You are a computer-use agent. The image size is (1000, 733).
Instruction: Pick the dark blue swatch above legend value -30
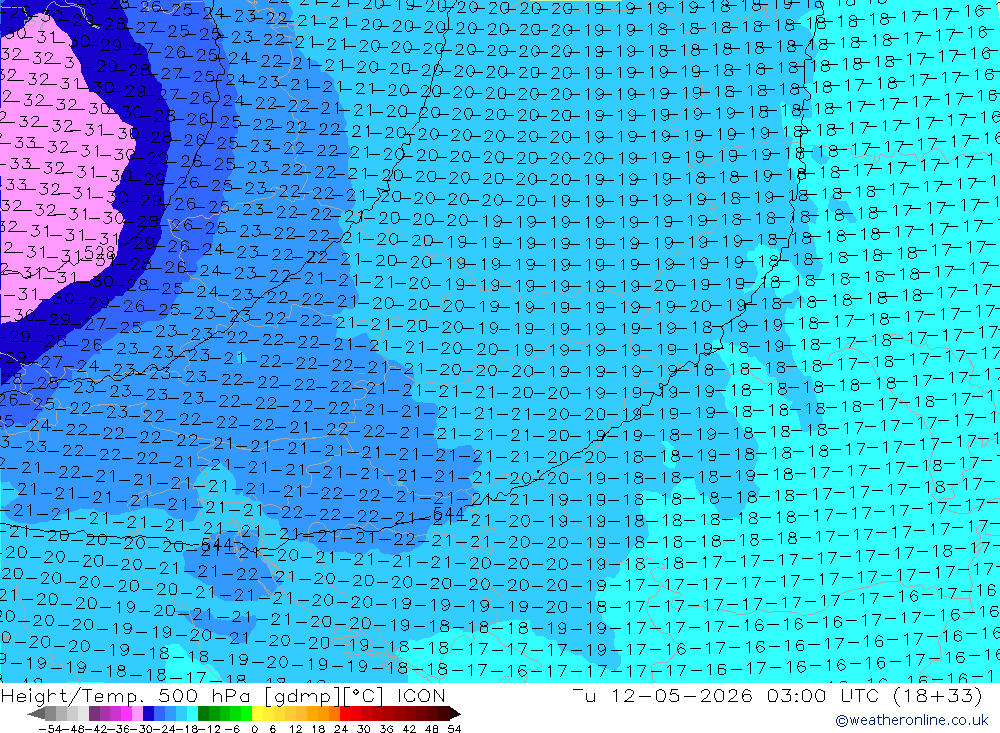coord(148,713)
